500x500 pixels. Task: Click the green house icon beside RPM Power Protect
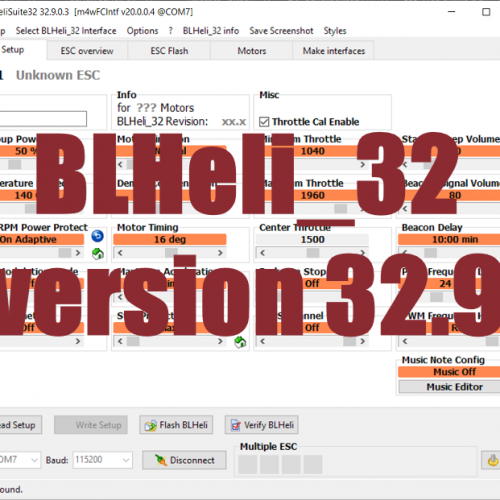click(98, 254)
